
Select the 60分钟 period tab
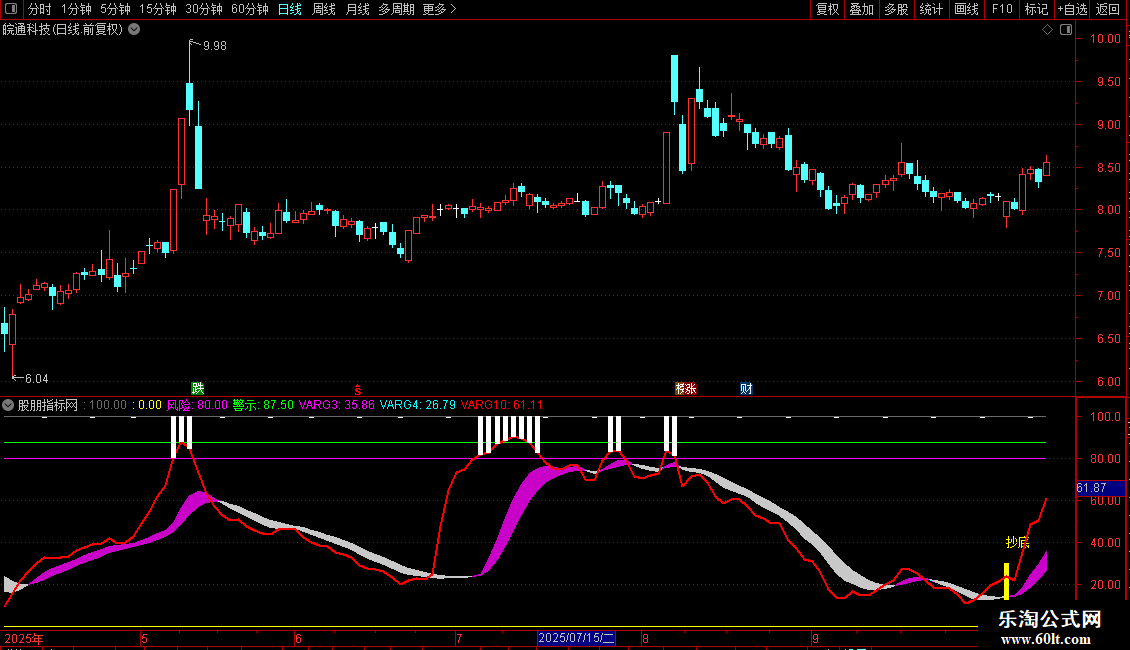(x=249, y=9)
